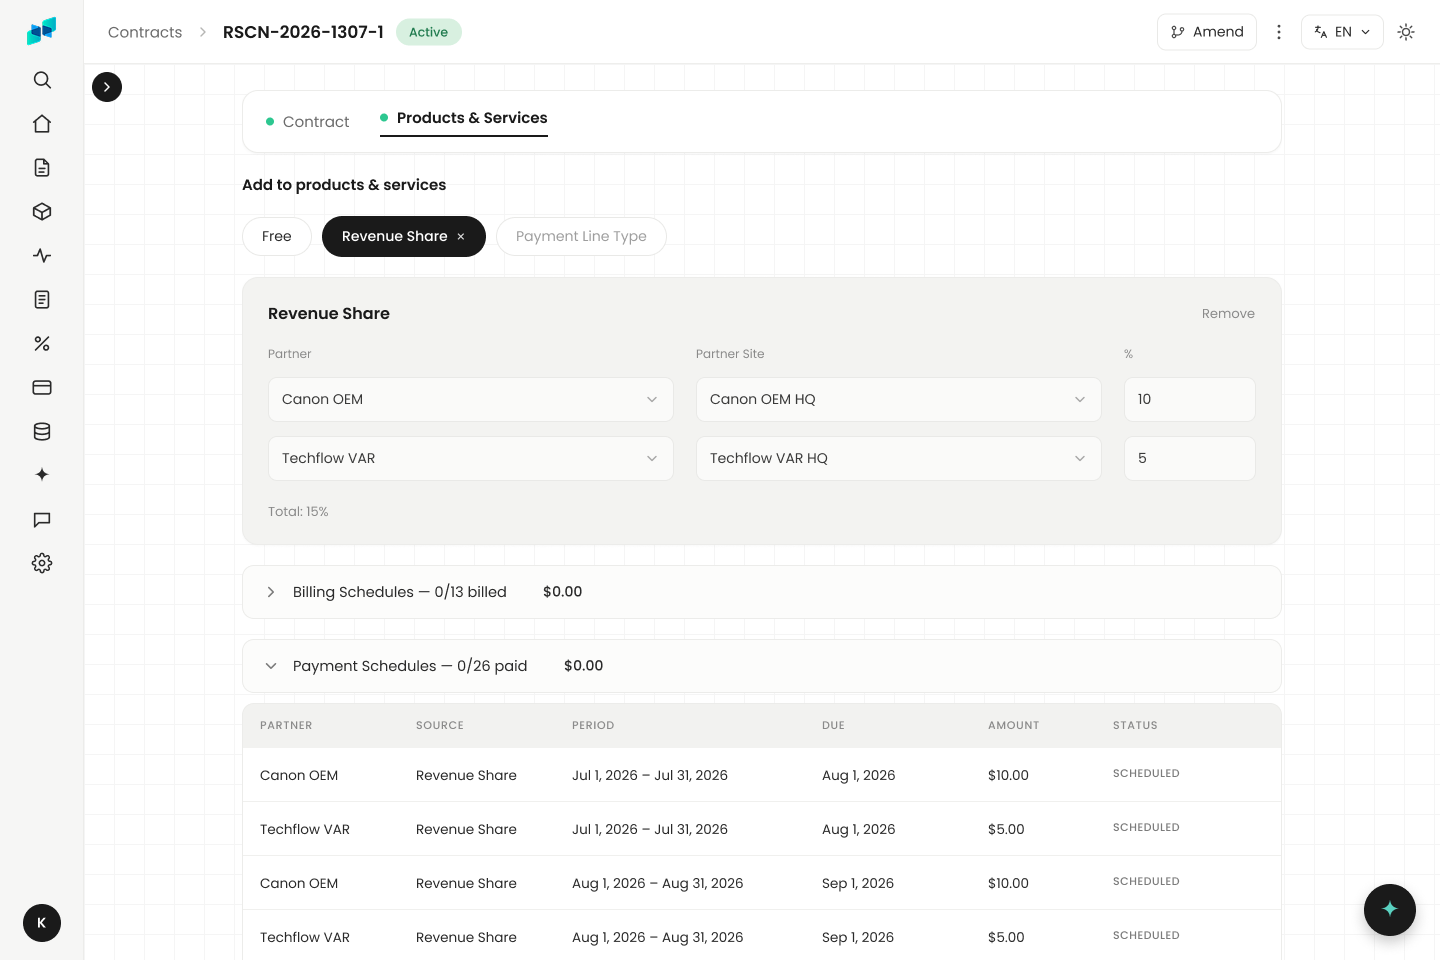Screen dimensions: 1440x960
Task: Open the activity pulse icon
Action: coord(42,256)
